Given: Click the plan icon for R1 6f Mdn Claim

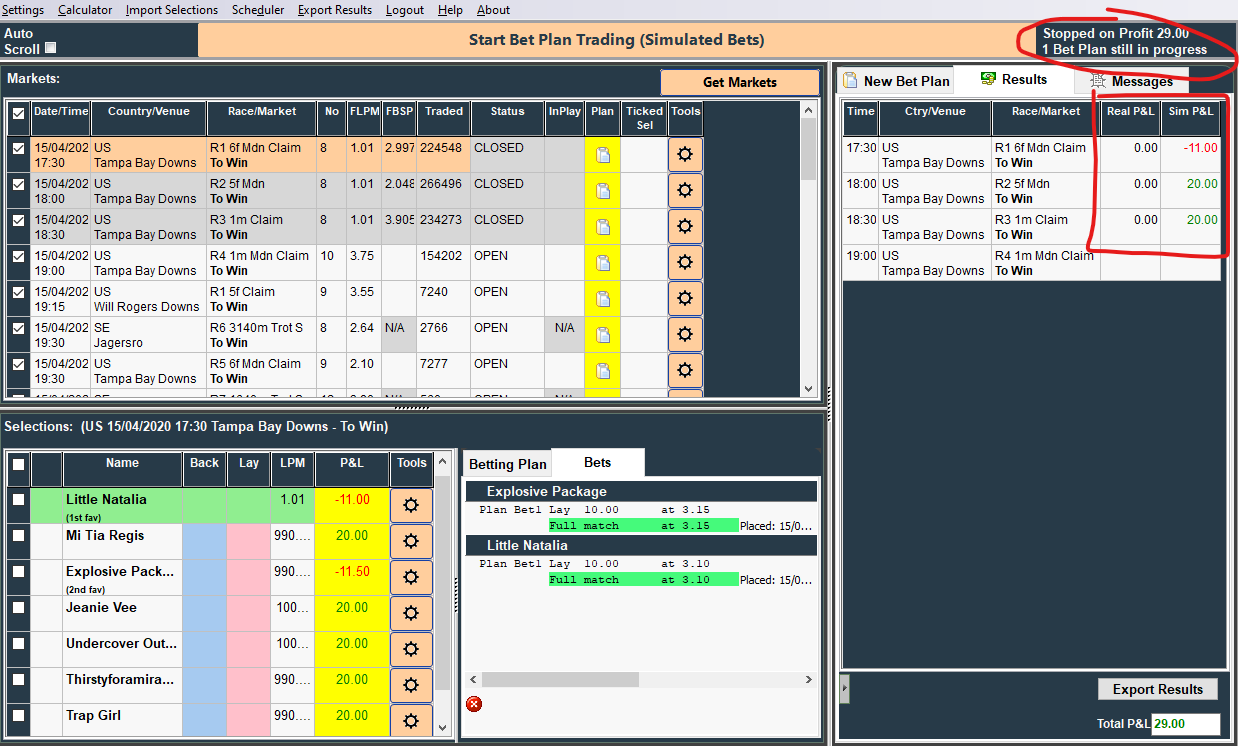Looking at the screenshot, I should (x=602, y=155).
